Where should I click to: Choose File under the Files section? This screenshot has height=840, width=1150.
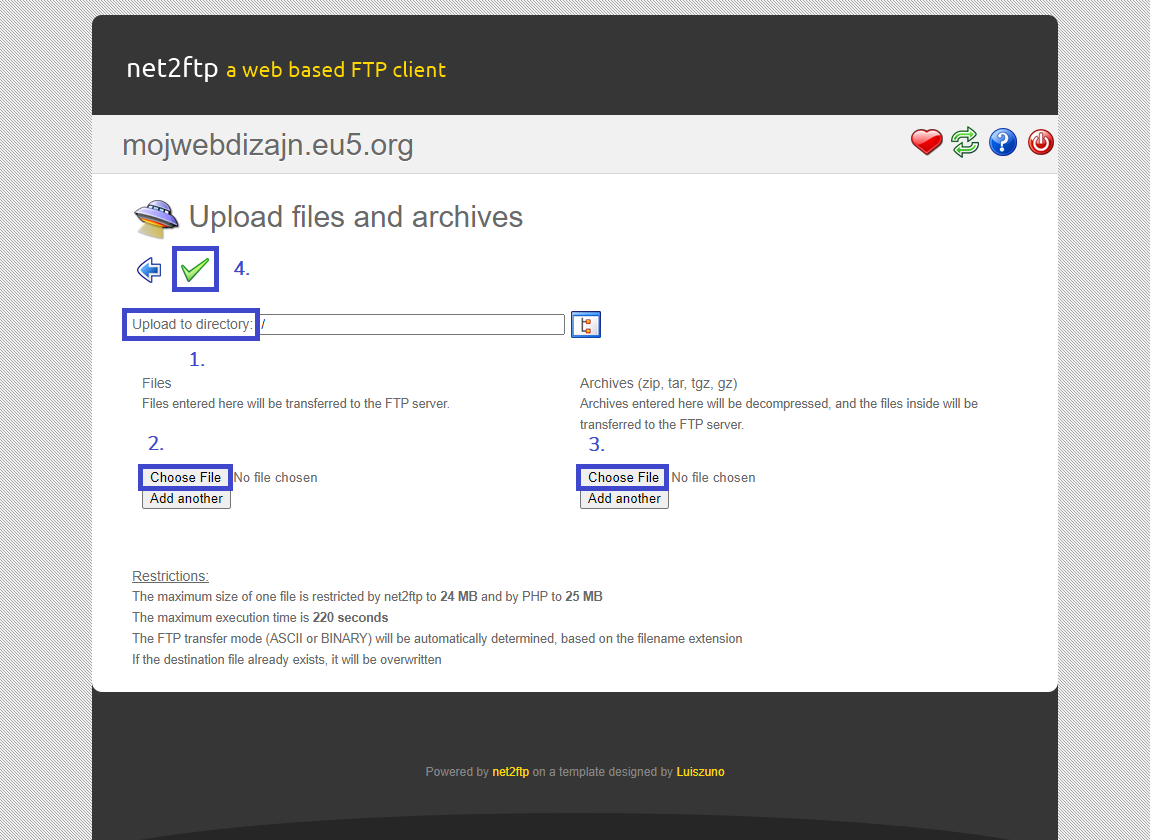(x=186, y=478)
